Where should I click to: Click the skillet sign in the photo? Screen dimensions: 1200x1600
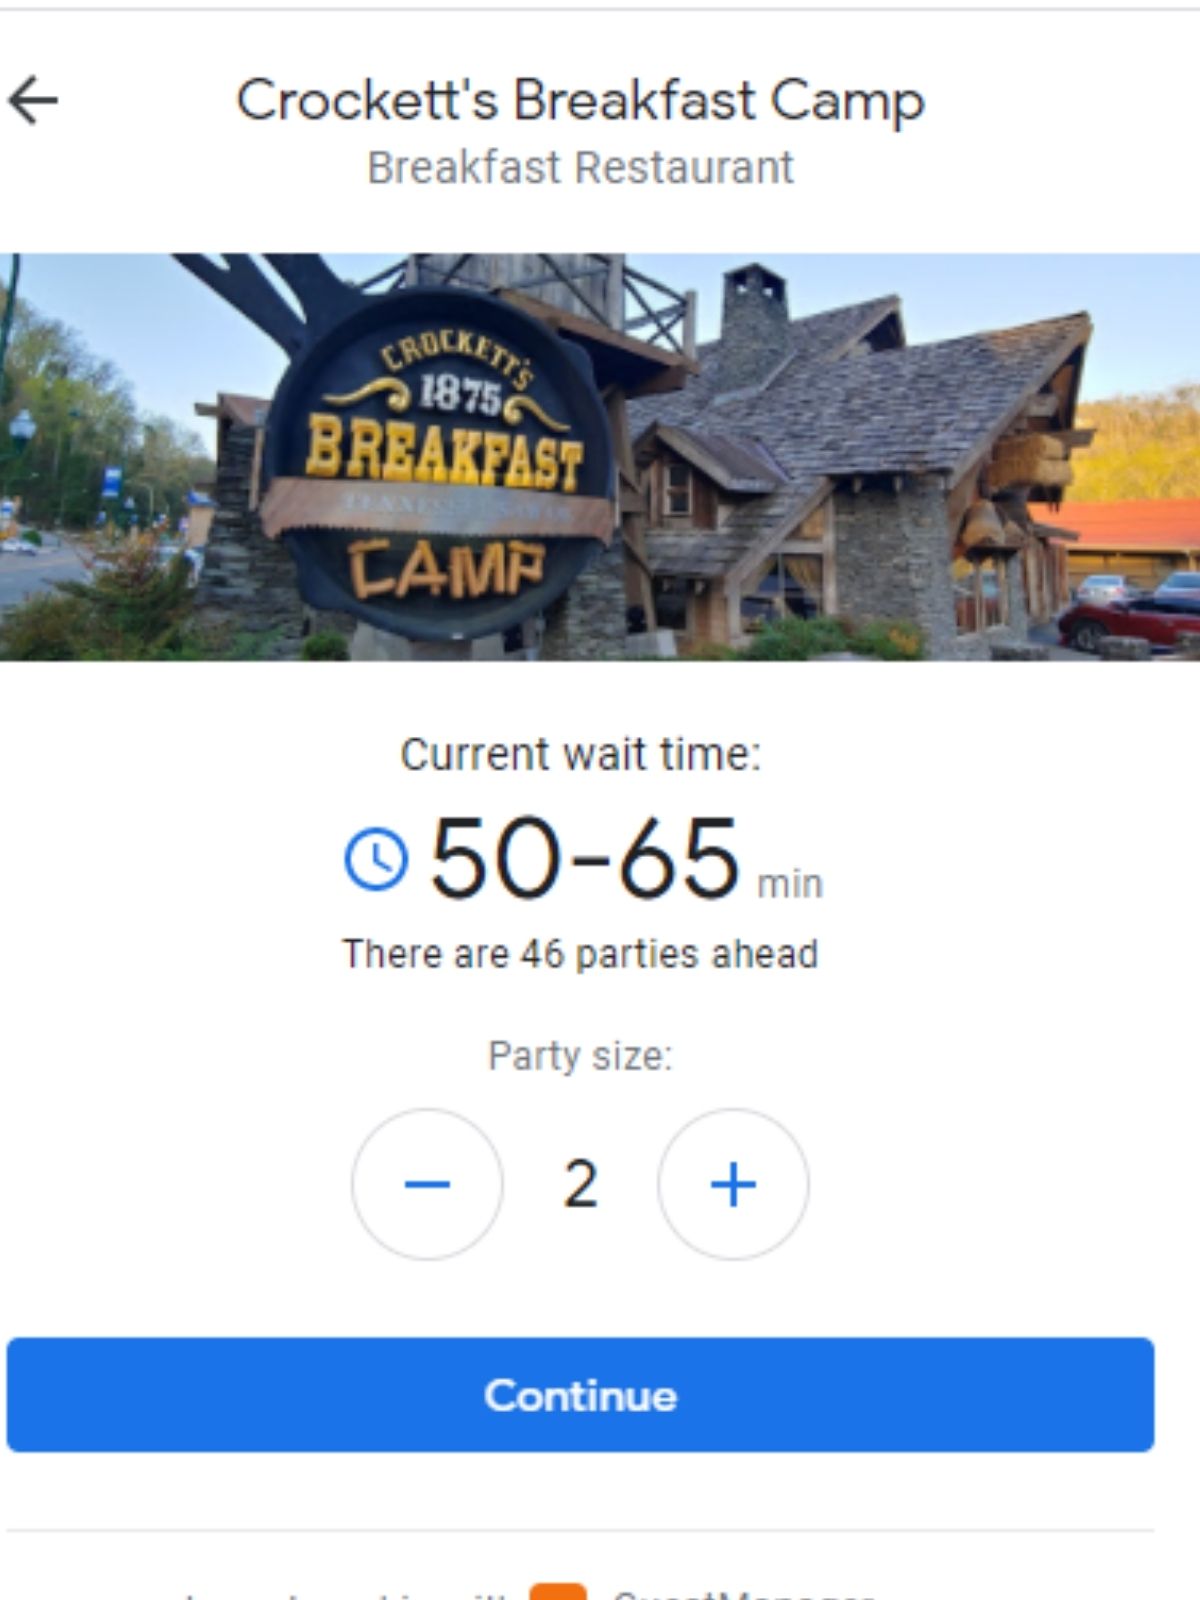[x=441, y=462]
